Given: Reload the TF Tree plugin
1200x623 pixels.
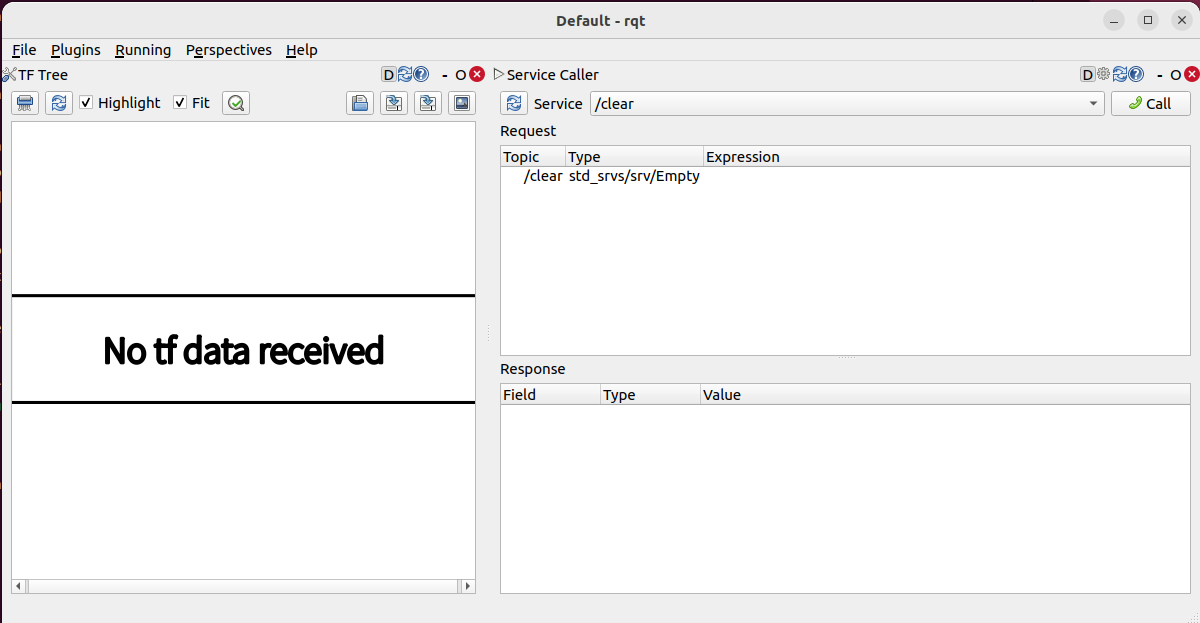Looking at the screenshot, I should coord(405,74).
